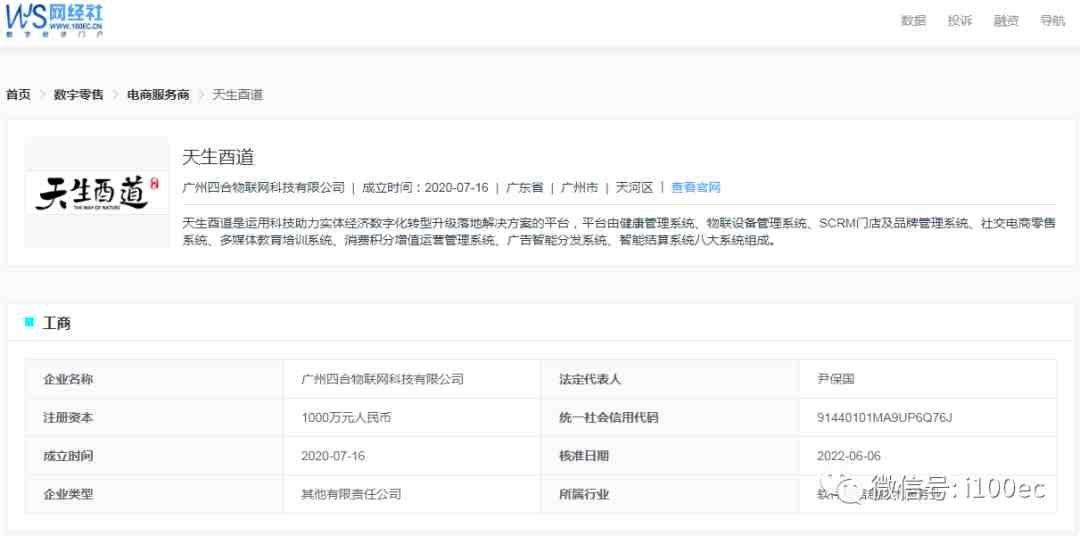Click the 注册资本 table label
Image resolution: width=1080 pixels, height=536 pixels.
[68, 418]
